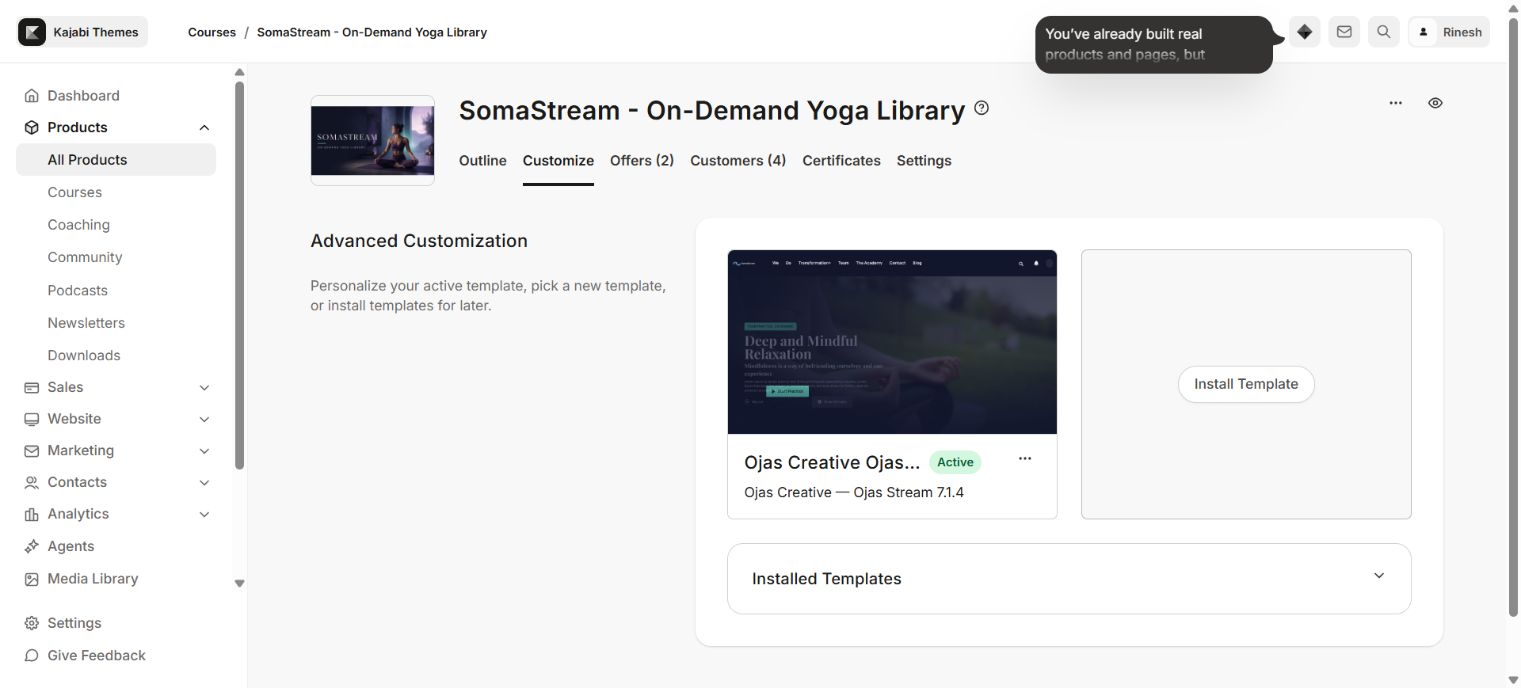Open the course Settings tab
The width and height of the screenshot is (1521, 688).
coord(924,160)
